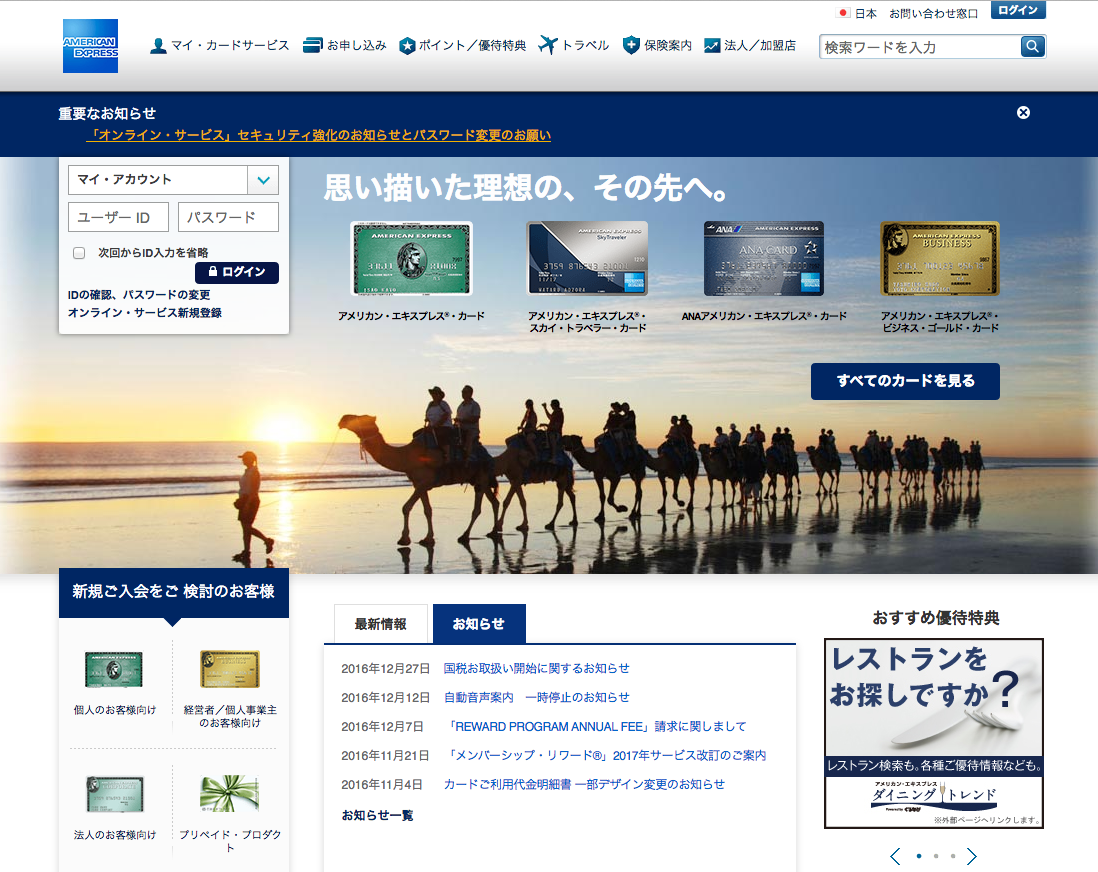Click the star icon beside ポイント／優待特典
Screen dimensions: 1098x872
point(407,46)
